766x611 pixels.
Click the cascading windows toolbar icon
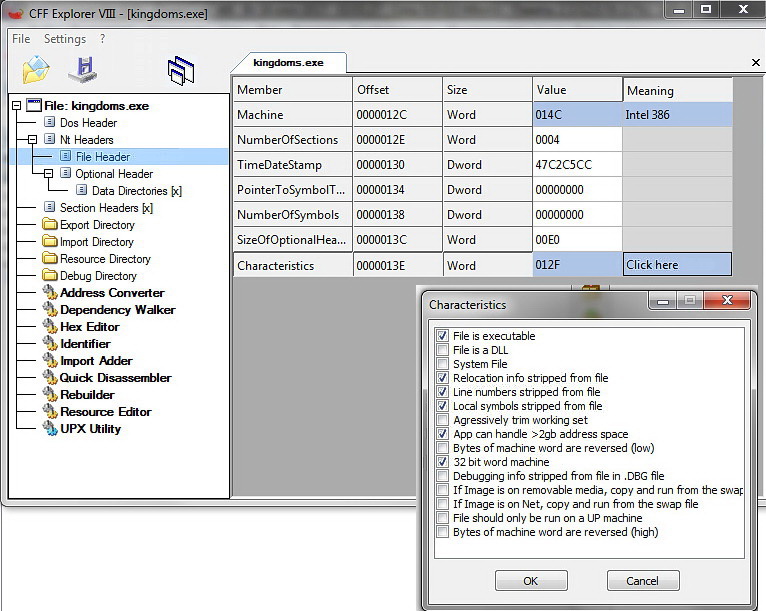(x=181, y=70)
